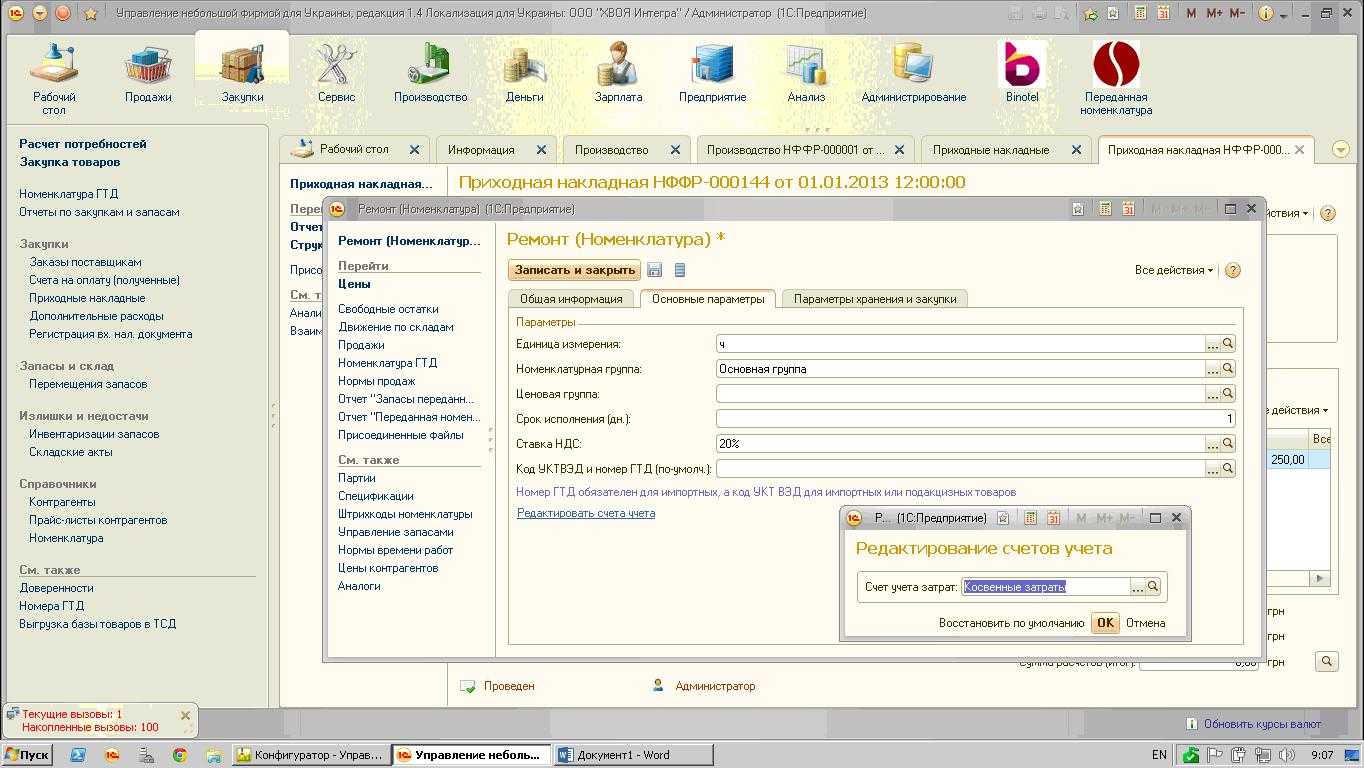This screenshot has height=768, width=1364.
Task: Switch to Документ1 - Word taskbar window
Action: click(634, 755)
